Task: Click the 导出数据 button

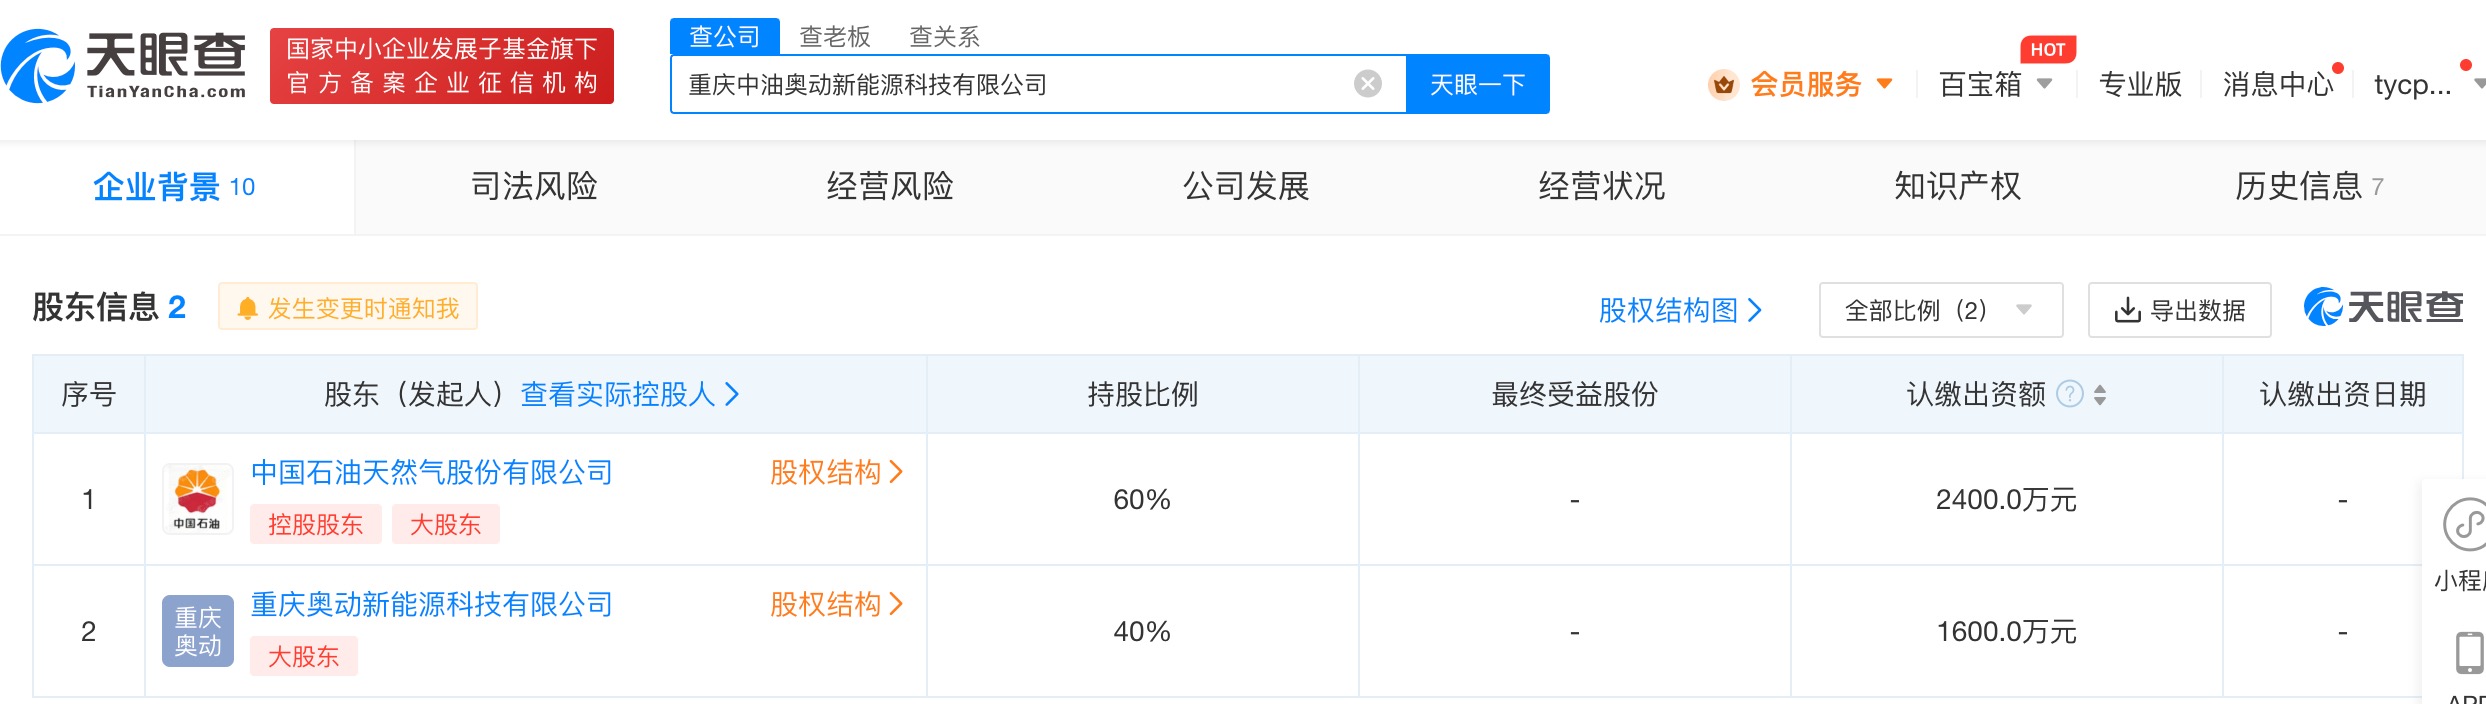Action: point(2179,310)
